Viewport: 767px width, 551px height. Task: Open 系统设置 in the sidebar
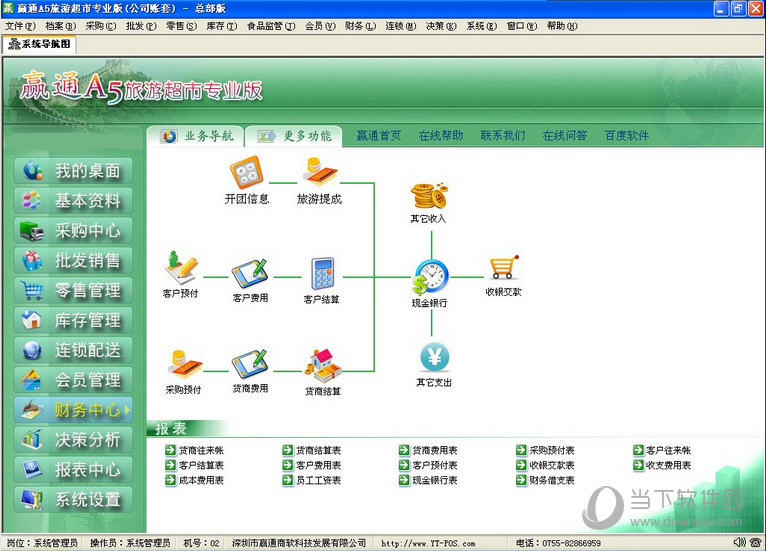pyautogui.click(x=73, y=499)
